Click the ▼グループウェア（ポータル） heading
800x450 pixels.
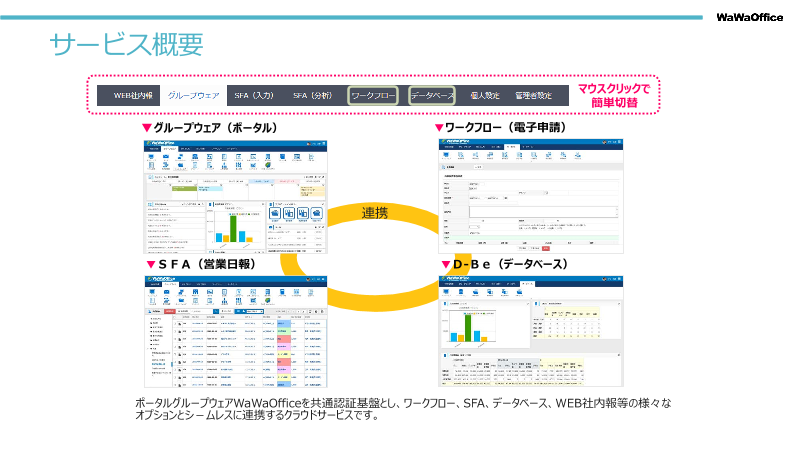click(x=210, y=128)
